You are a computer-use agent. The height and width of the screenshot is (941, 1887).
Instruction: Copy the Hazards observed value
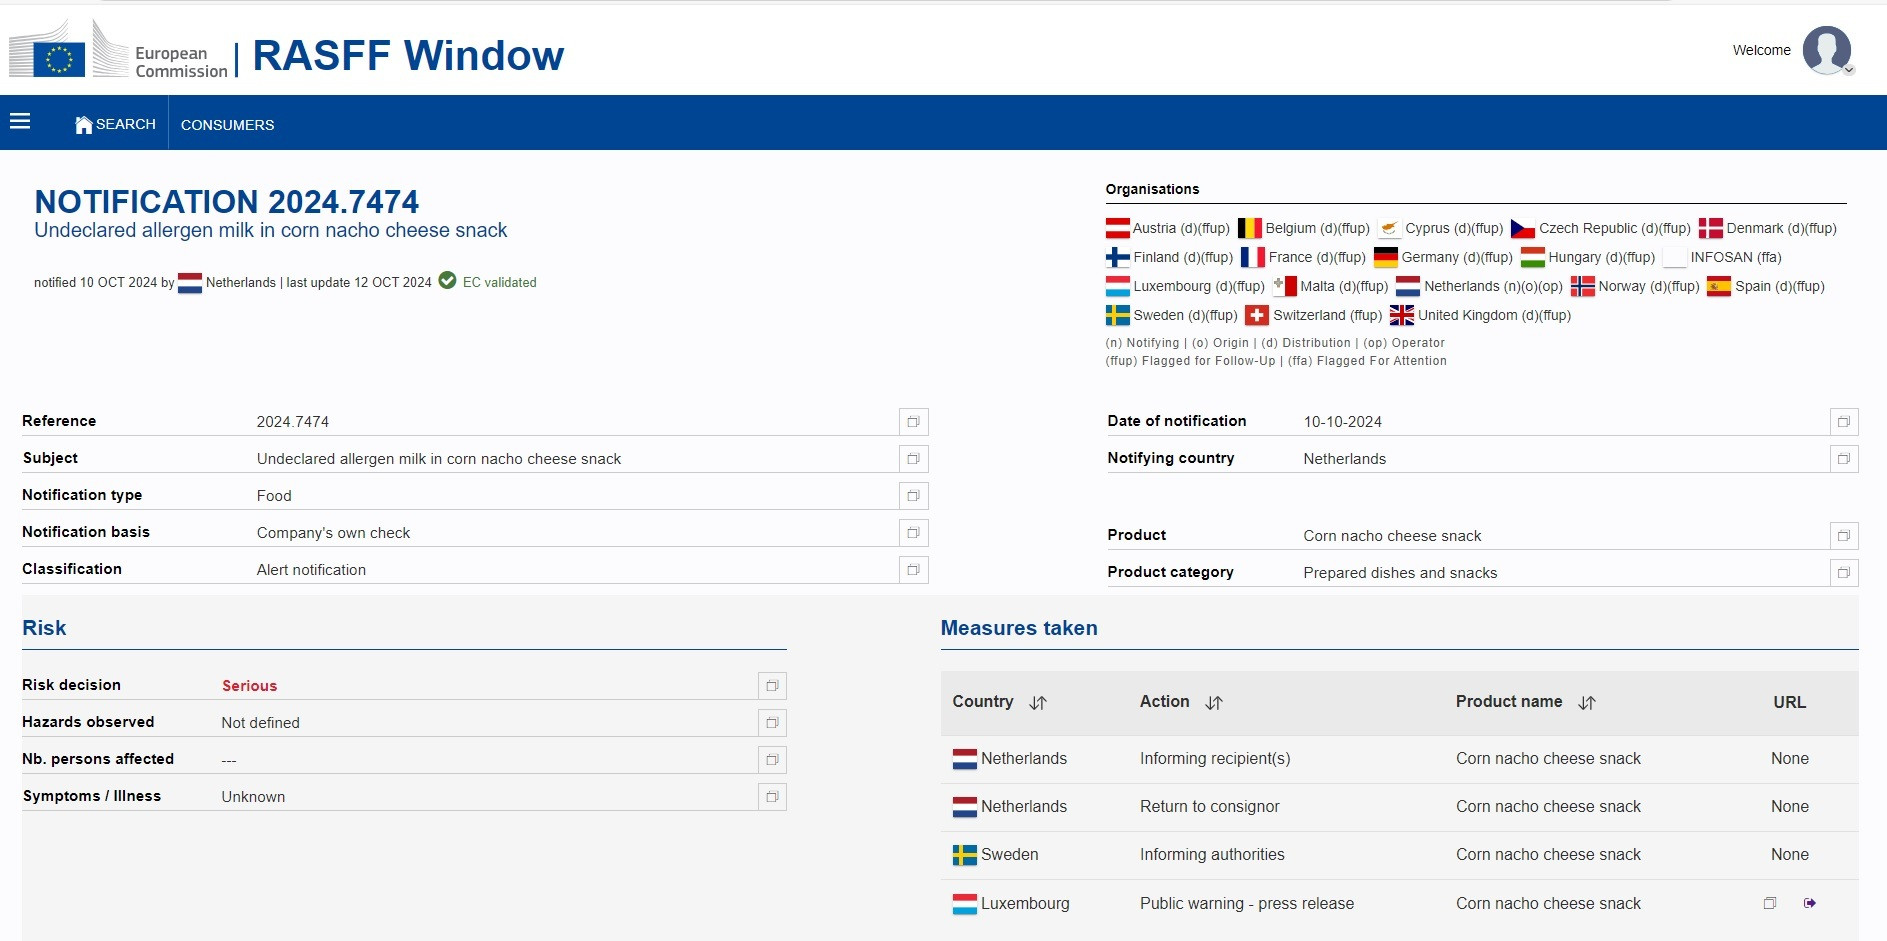pyautogui.click(x=772, y=723)
